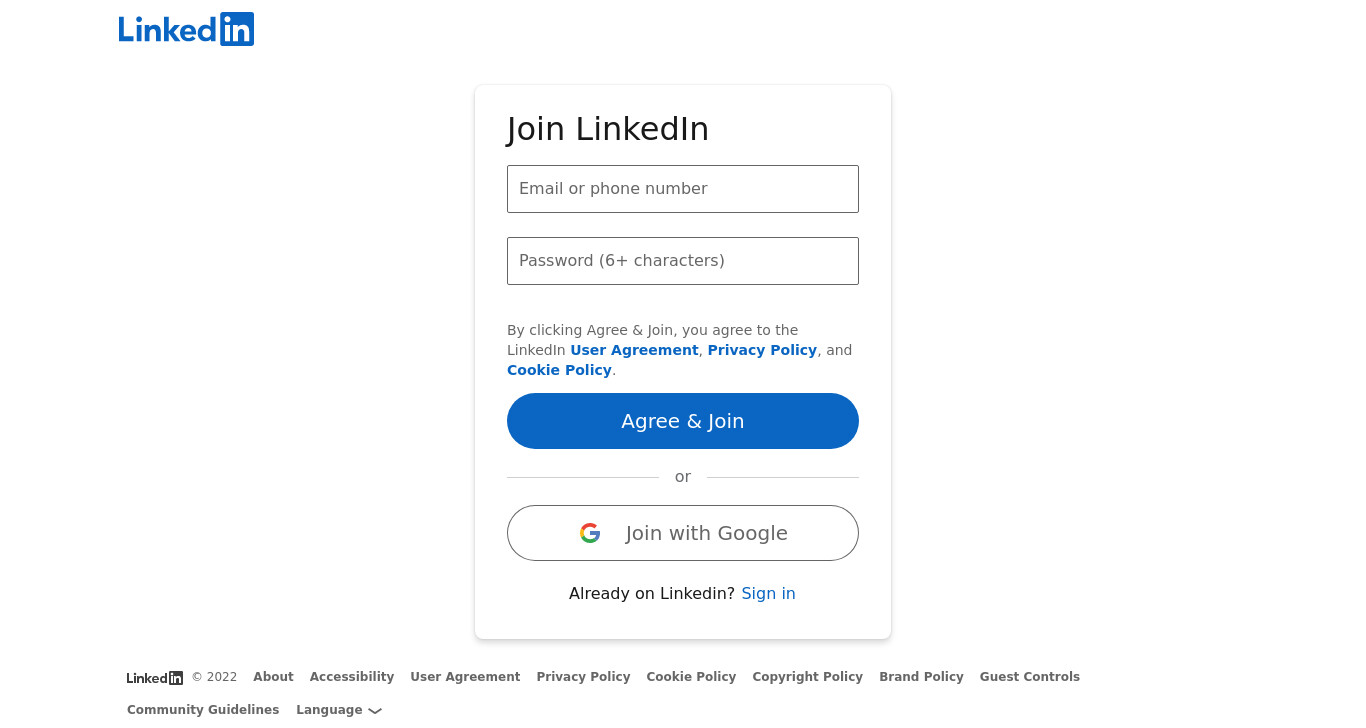The height and width of the screenshot is (728, 1366).
Task: Open User Agreement link in the form
Action: [634, 350]
